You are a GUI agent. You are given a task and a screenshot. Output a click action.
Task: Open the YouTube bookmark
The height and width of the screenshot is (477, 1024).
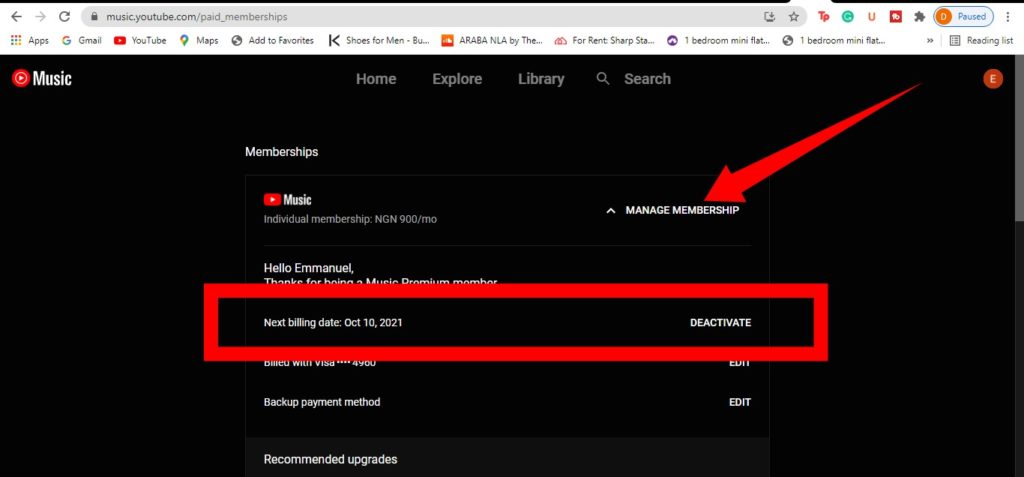(x=140, y=41)
